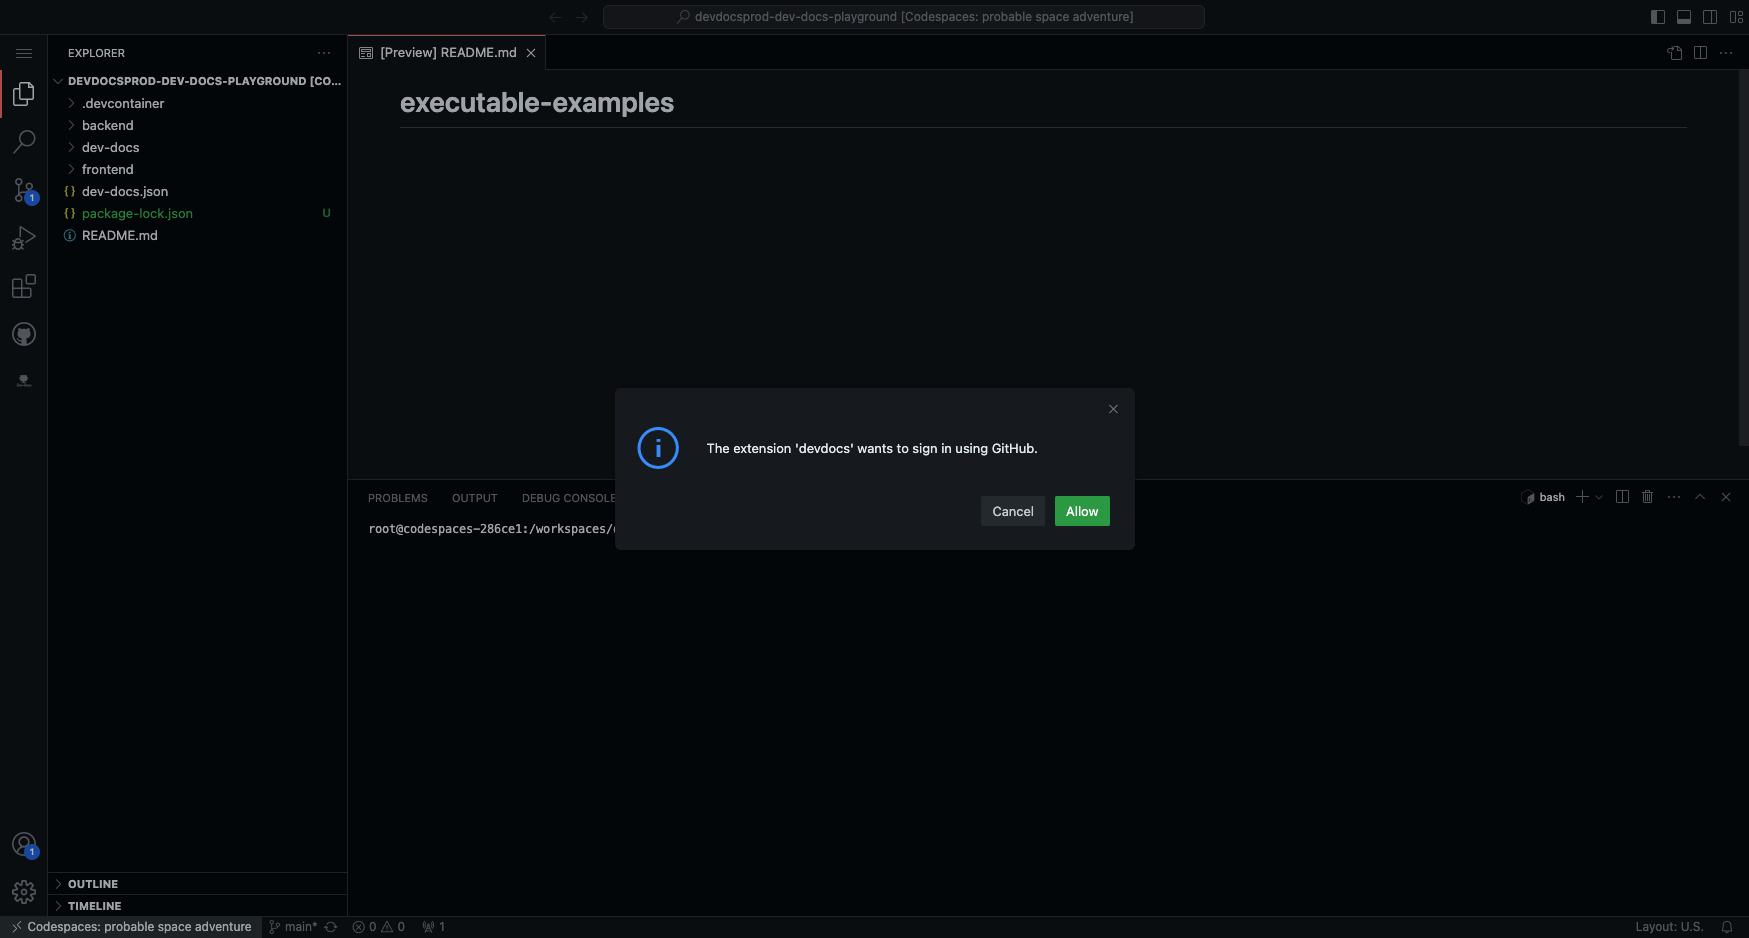Viewport: 1749px width, 938px height.
Task: Open the Source Control view
Action: 24,190
